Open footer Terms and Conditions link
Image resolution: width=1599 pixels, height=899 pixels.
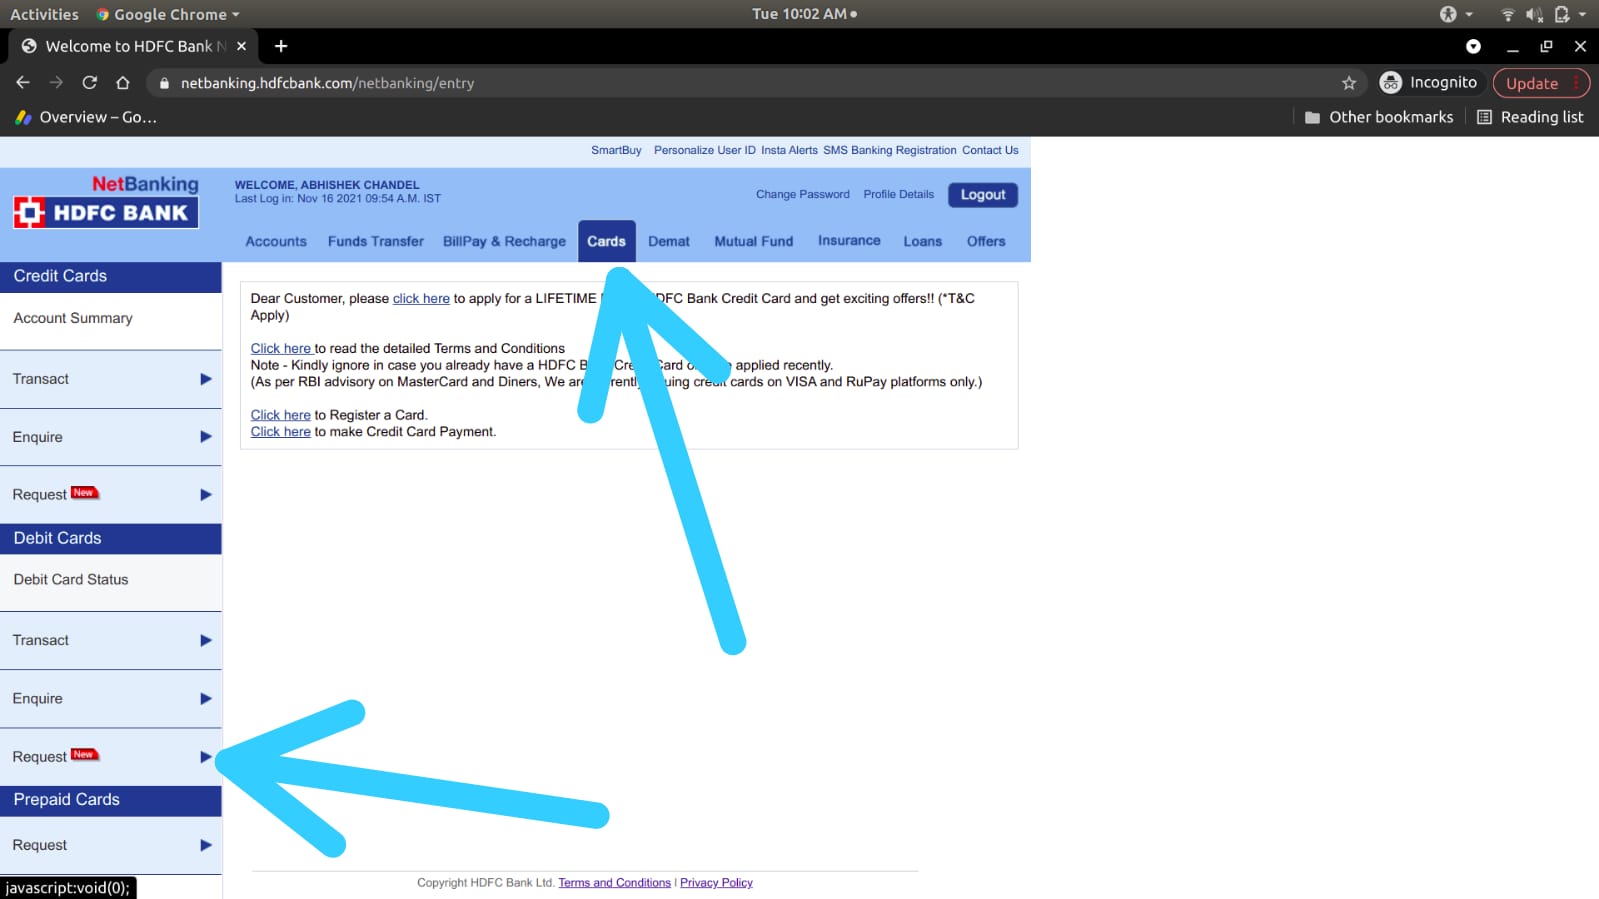click(x=615, y=883)
